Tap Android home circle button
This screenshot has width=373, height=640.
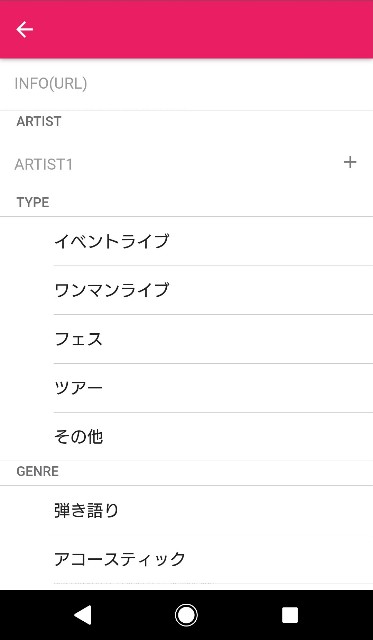[186, 615]
